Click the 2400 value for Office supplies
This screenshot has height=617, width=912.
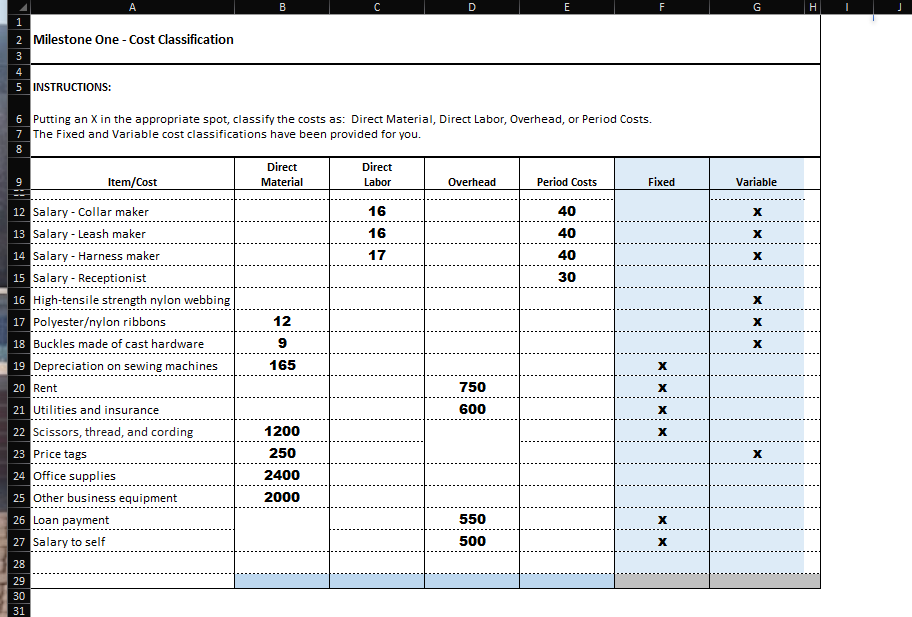point(281,475)
